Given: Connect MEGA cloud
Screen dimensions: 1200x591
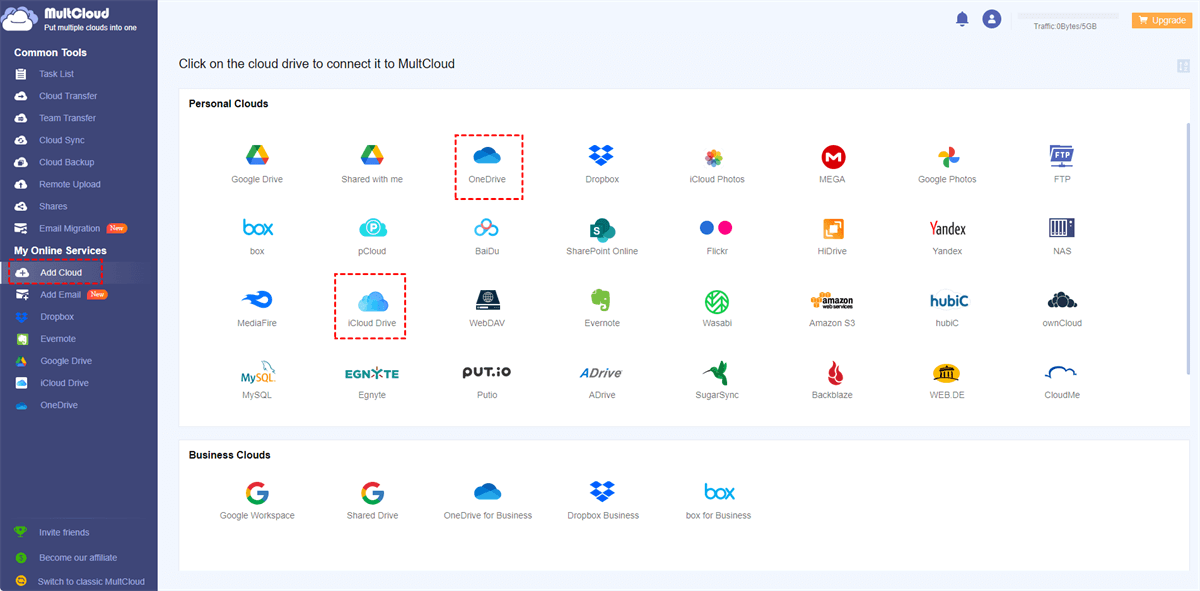Looking at the screenshot, I should click(x=832, y=165).
